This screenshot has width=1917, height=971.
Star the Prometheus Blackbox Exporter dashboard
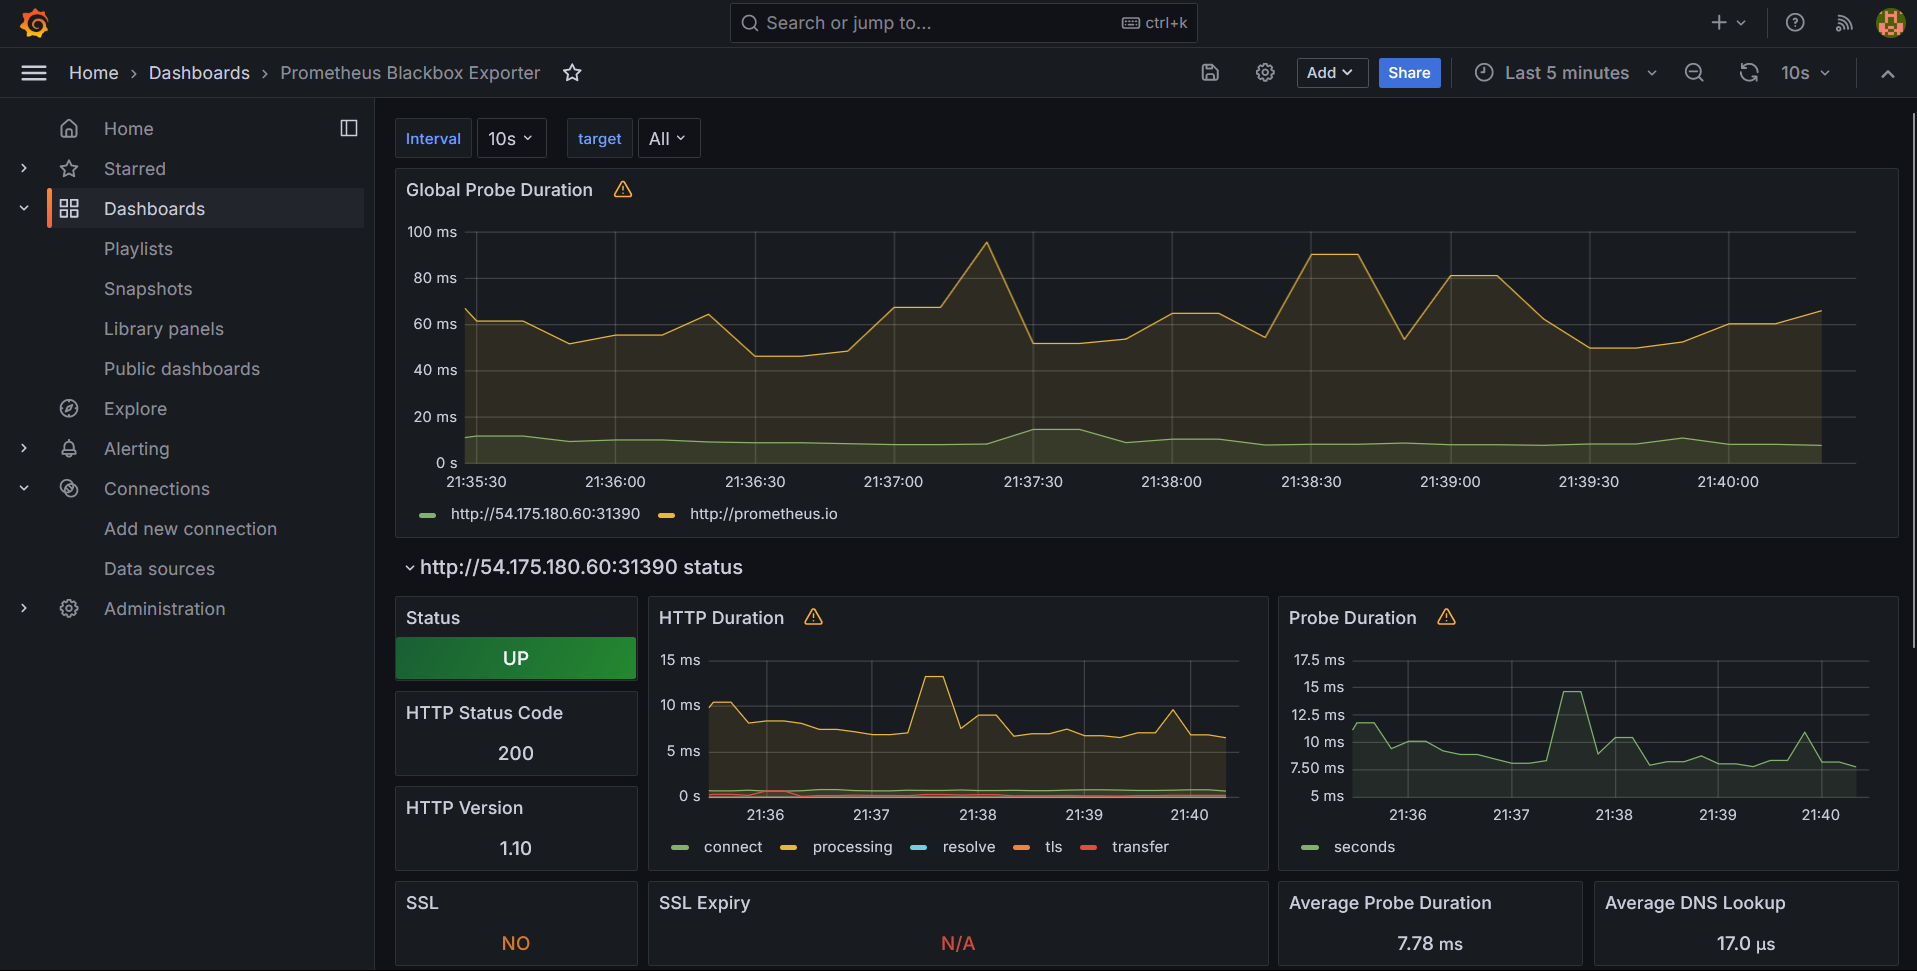tap(572, 73)
